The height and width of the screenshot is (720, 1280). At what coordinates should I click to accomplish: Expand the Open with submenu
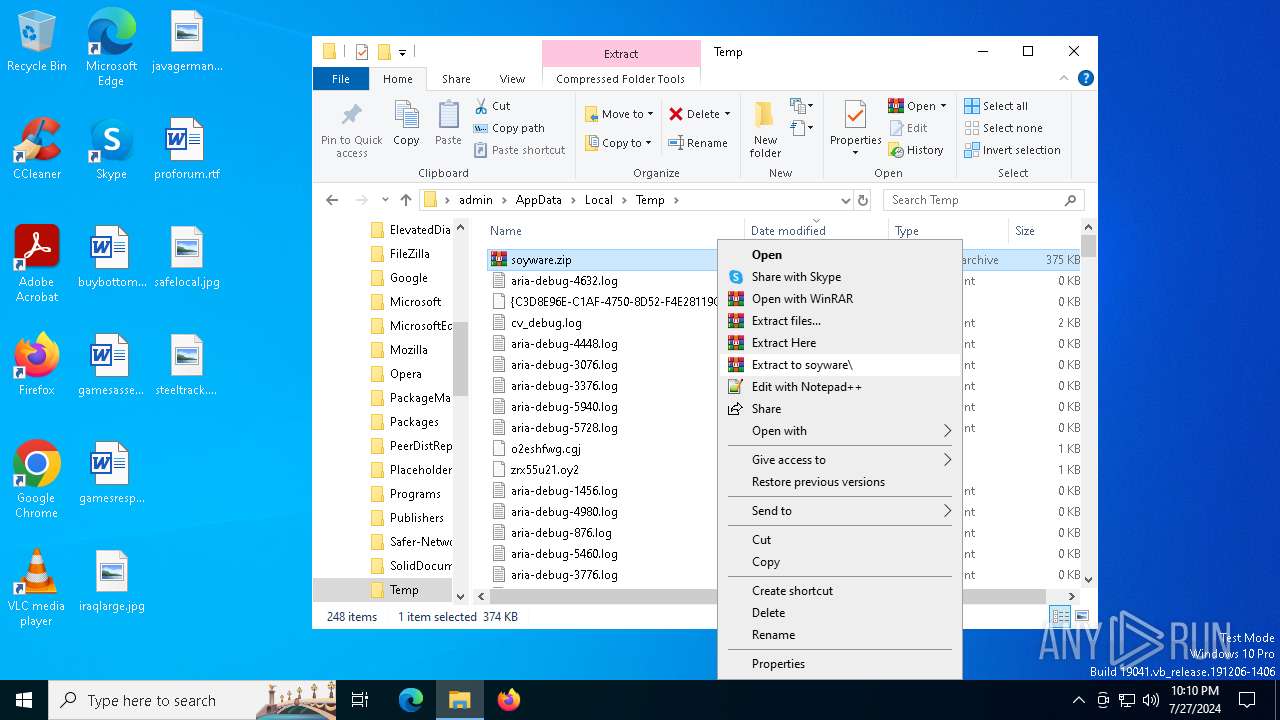[x=840, y=431]
